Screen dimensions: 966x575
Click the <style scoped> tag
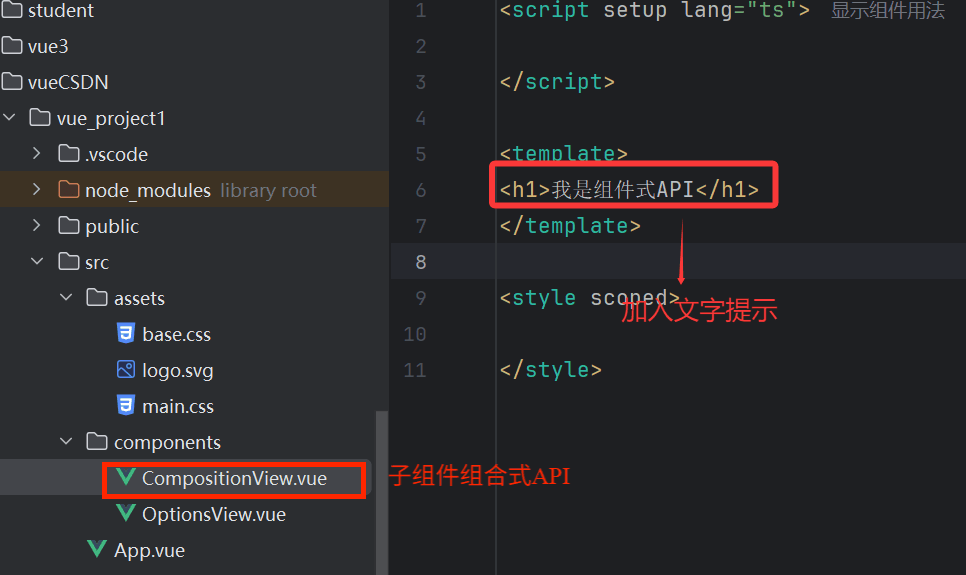pos(590,298)
